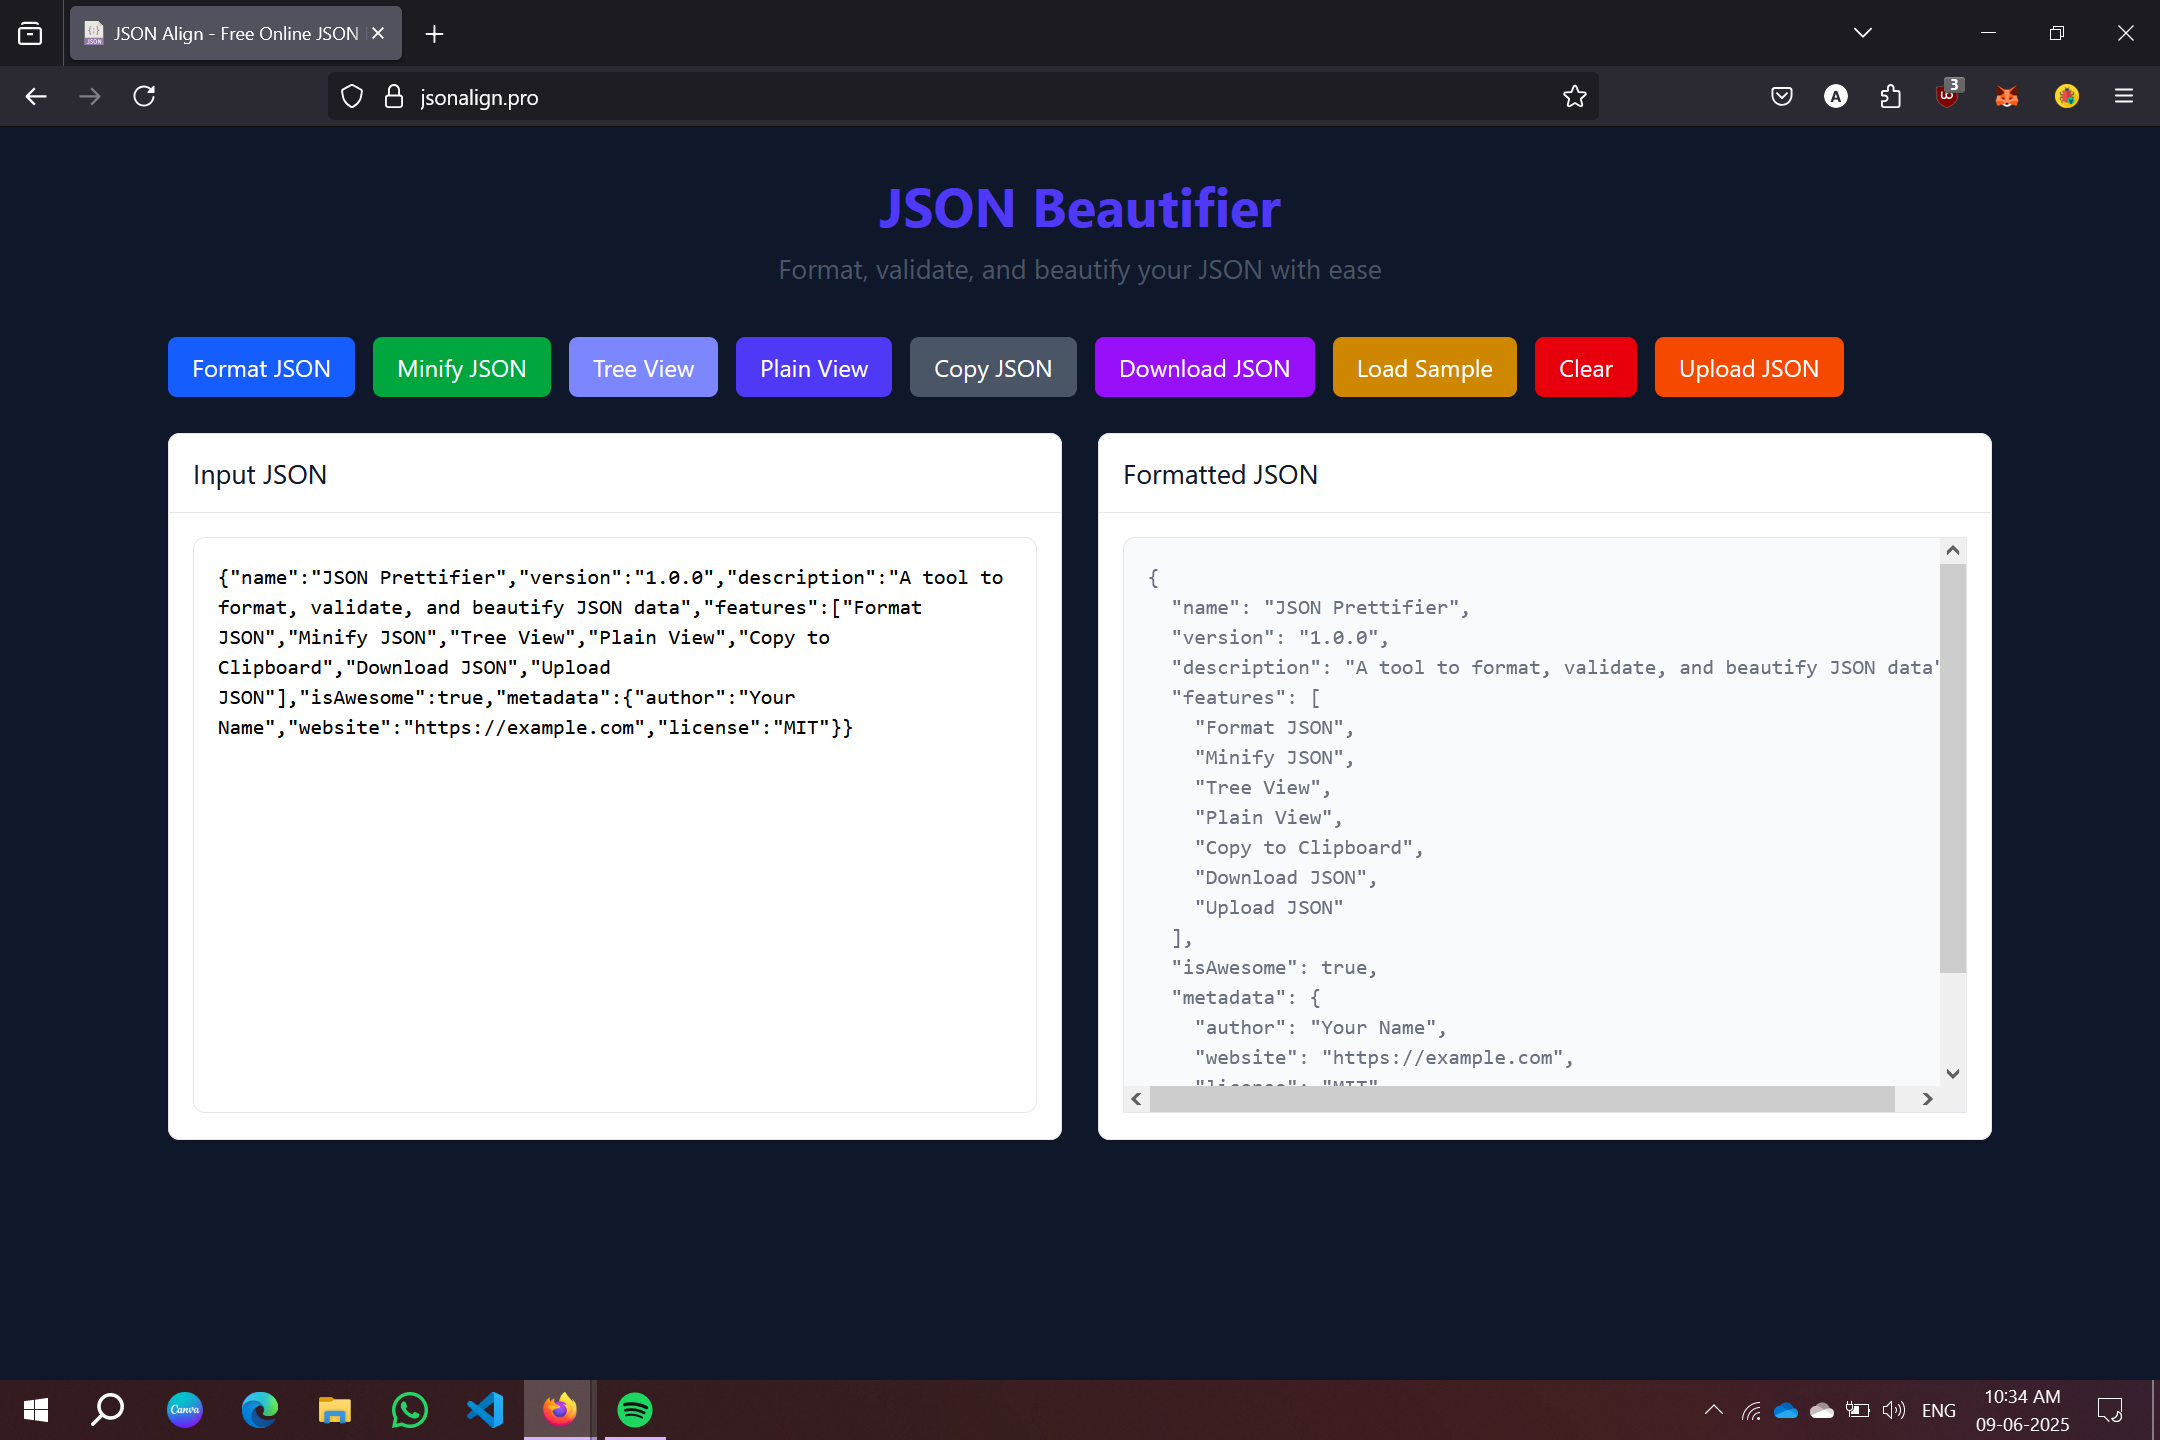This screenshot has width=2160, height=1440.
Task: Click the "isAwesome": true line in output
Action: tap(1274, 968)
